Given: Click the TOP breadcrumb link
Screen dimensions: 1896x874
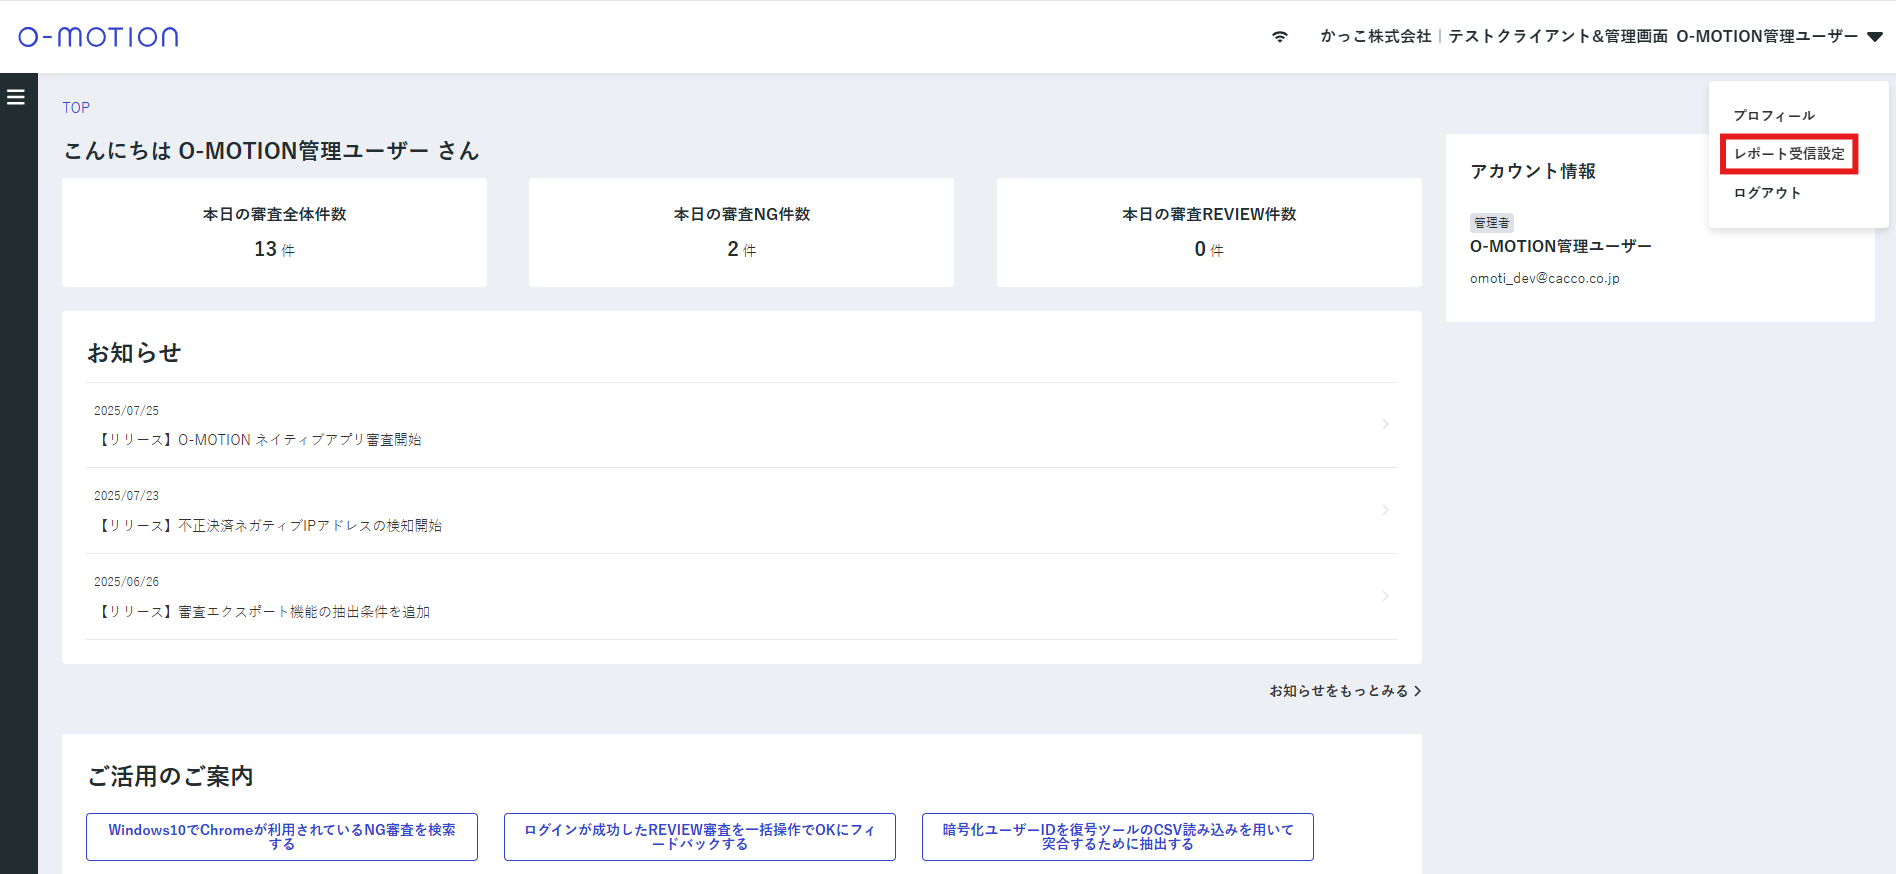Looking at the screenshot, I should 76,108.
